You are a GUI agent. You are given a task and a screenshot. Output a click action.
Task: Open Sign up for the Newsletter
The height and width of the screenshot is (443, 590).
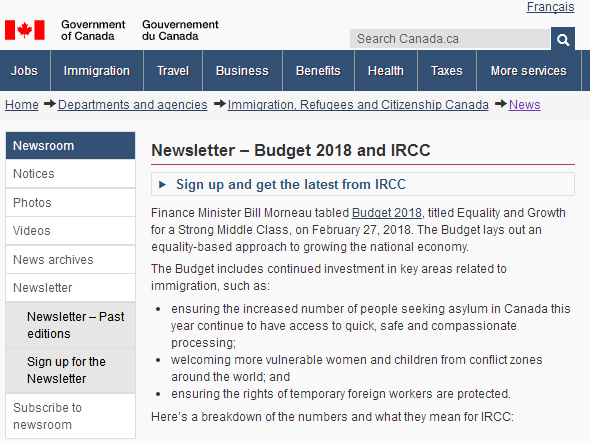pos(70,370)
